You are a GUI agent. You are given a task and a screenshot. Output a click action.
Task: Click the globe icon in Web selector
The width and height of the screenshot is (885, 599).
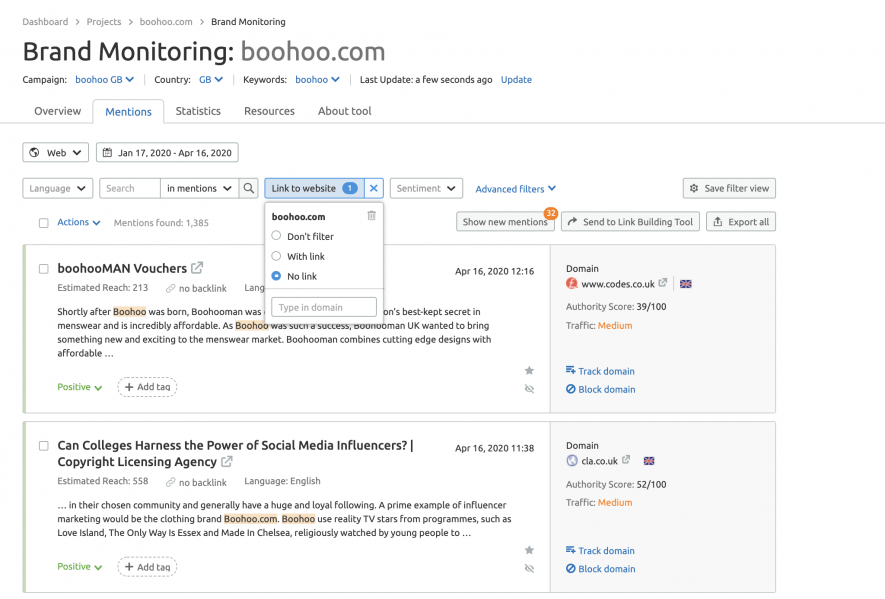34,152
